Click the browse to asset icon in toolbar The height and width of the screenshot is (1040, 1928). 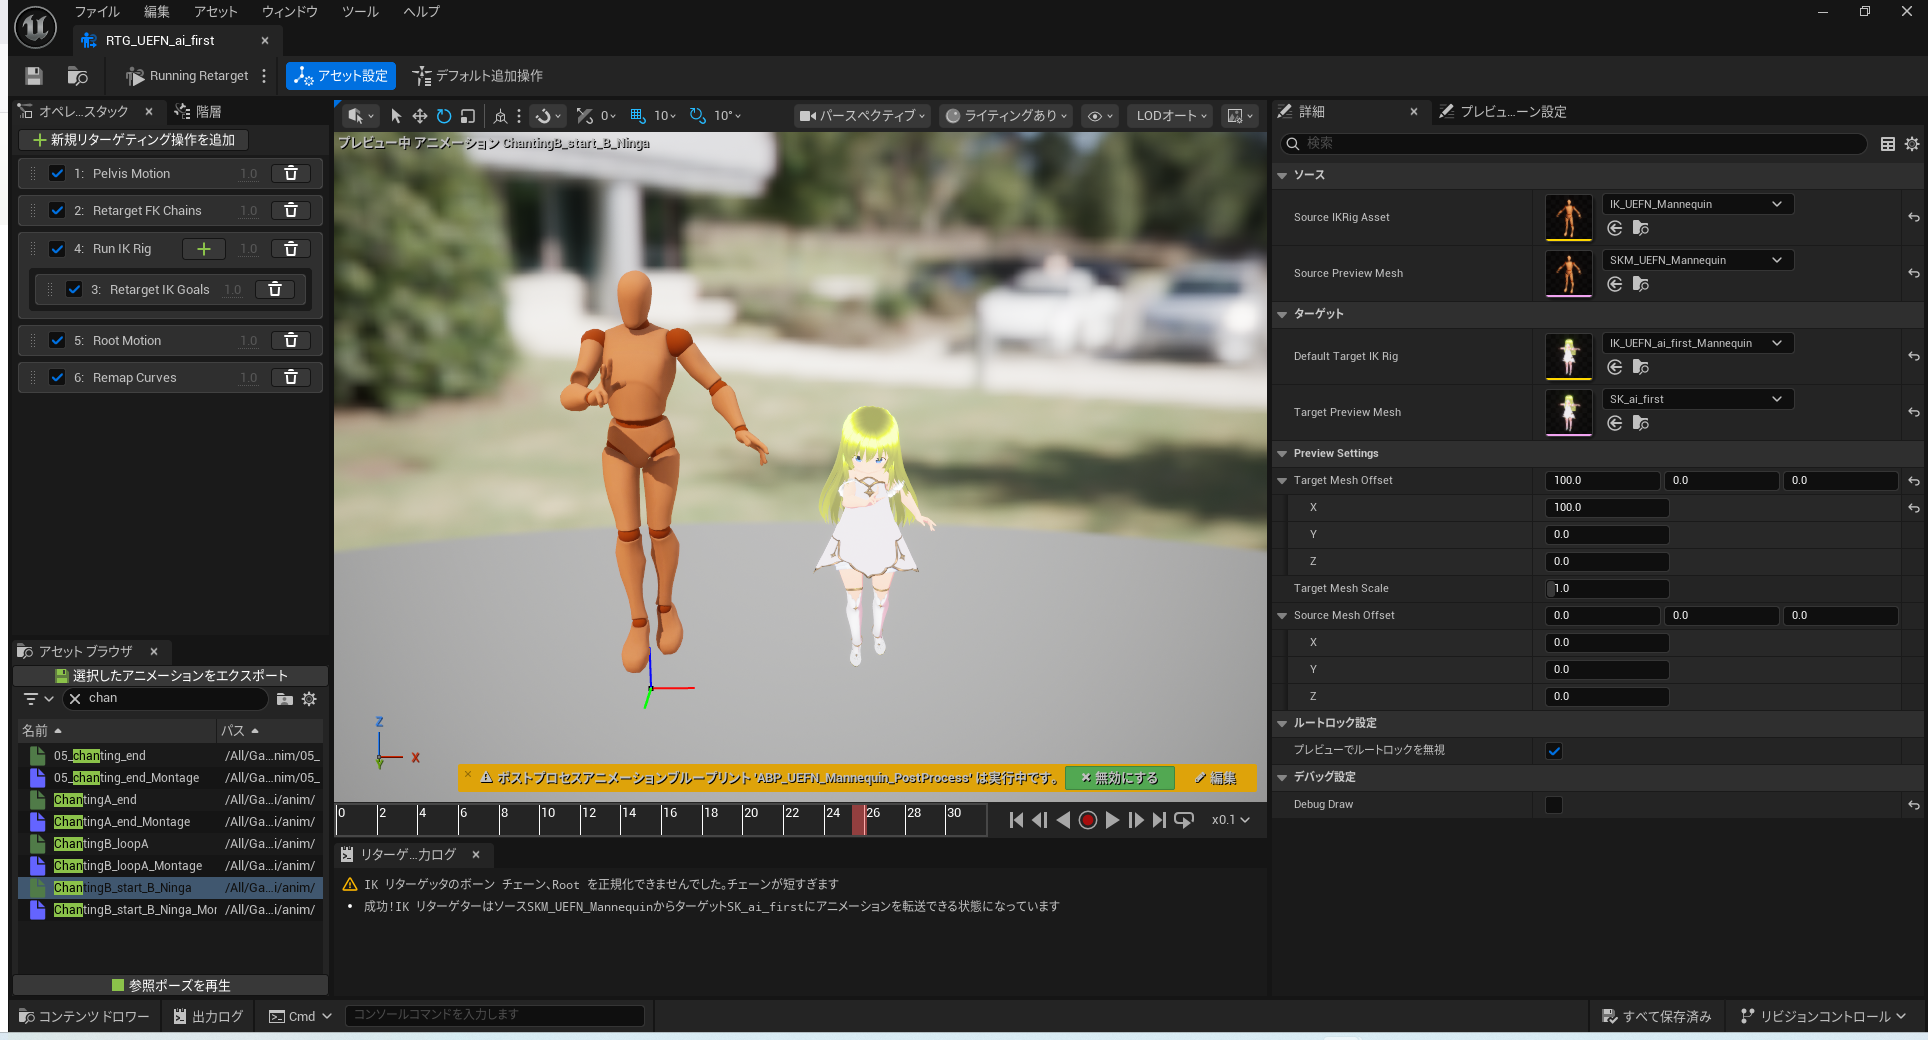(x=77, y=76)
